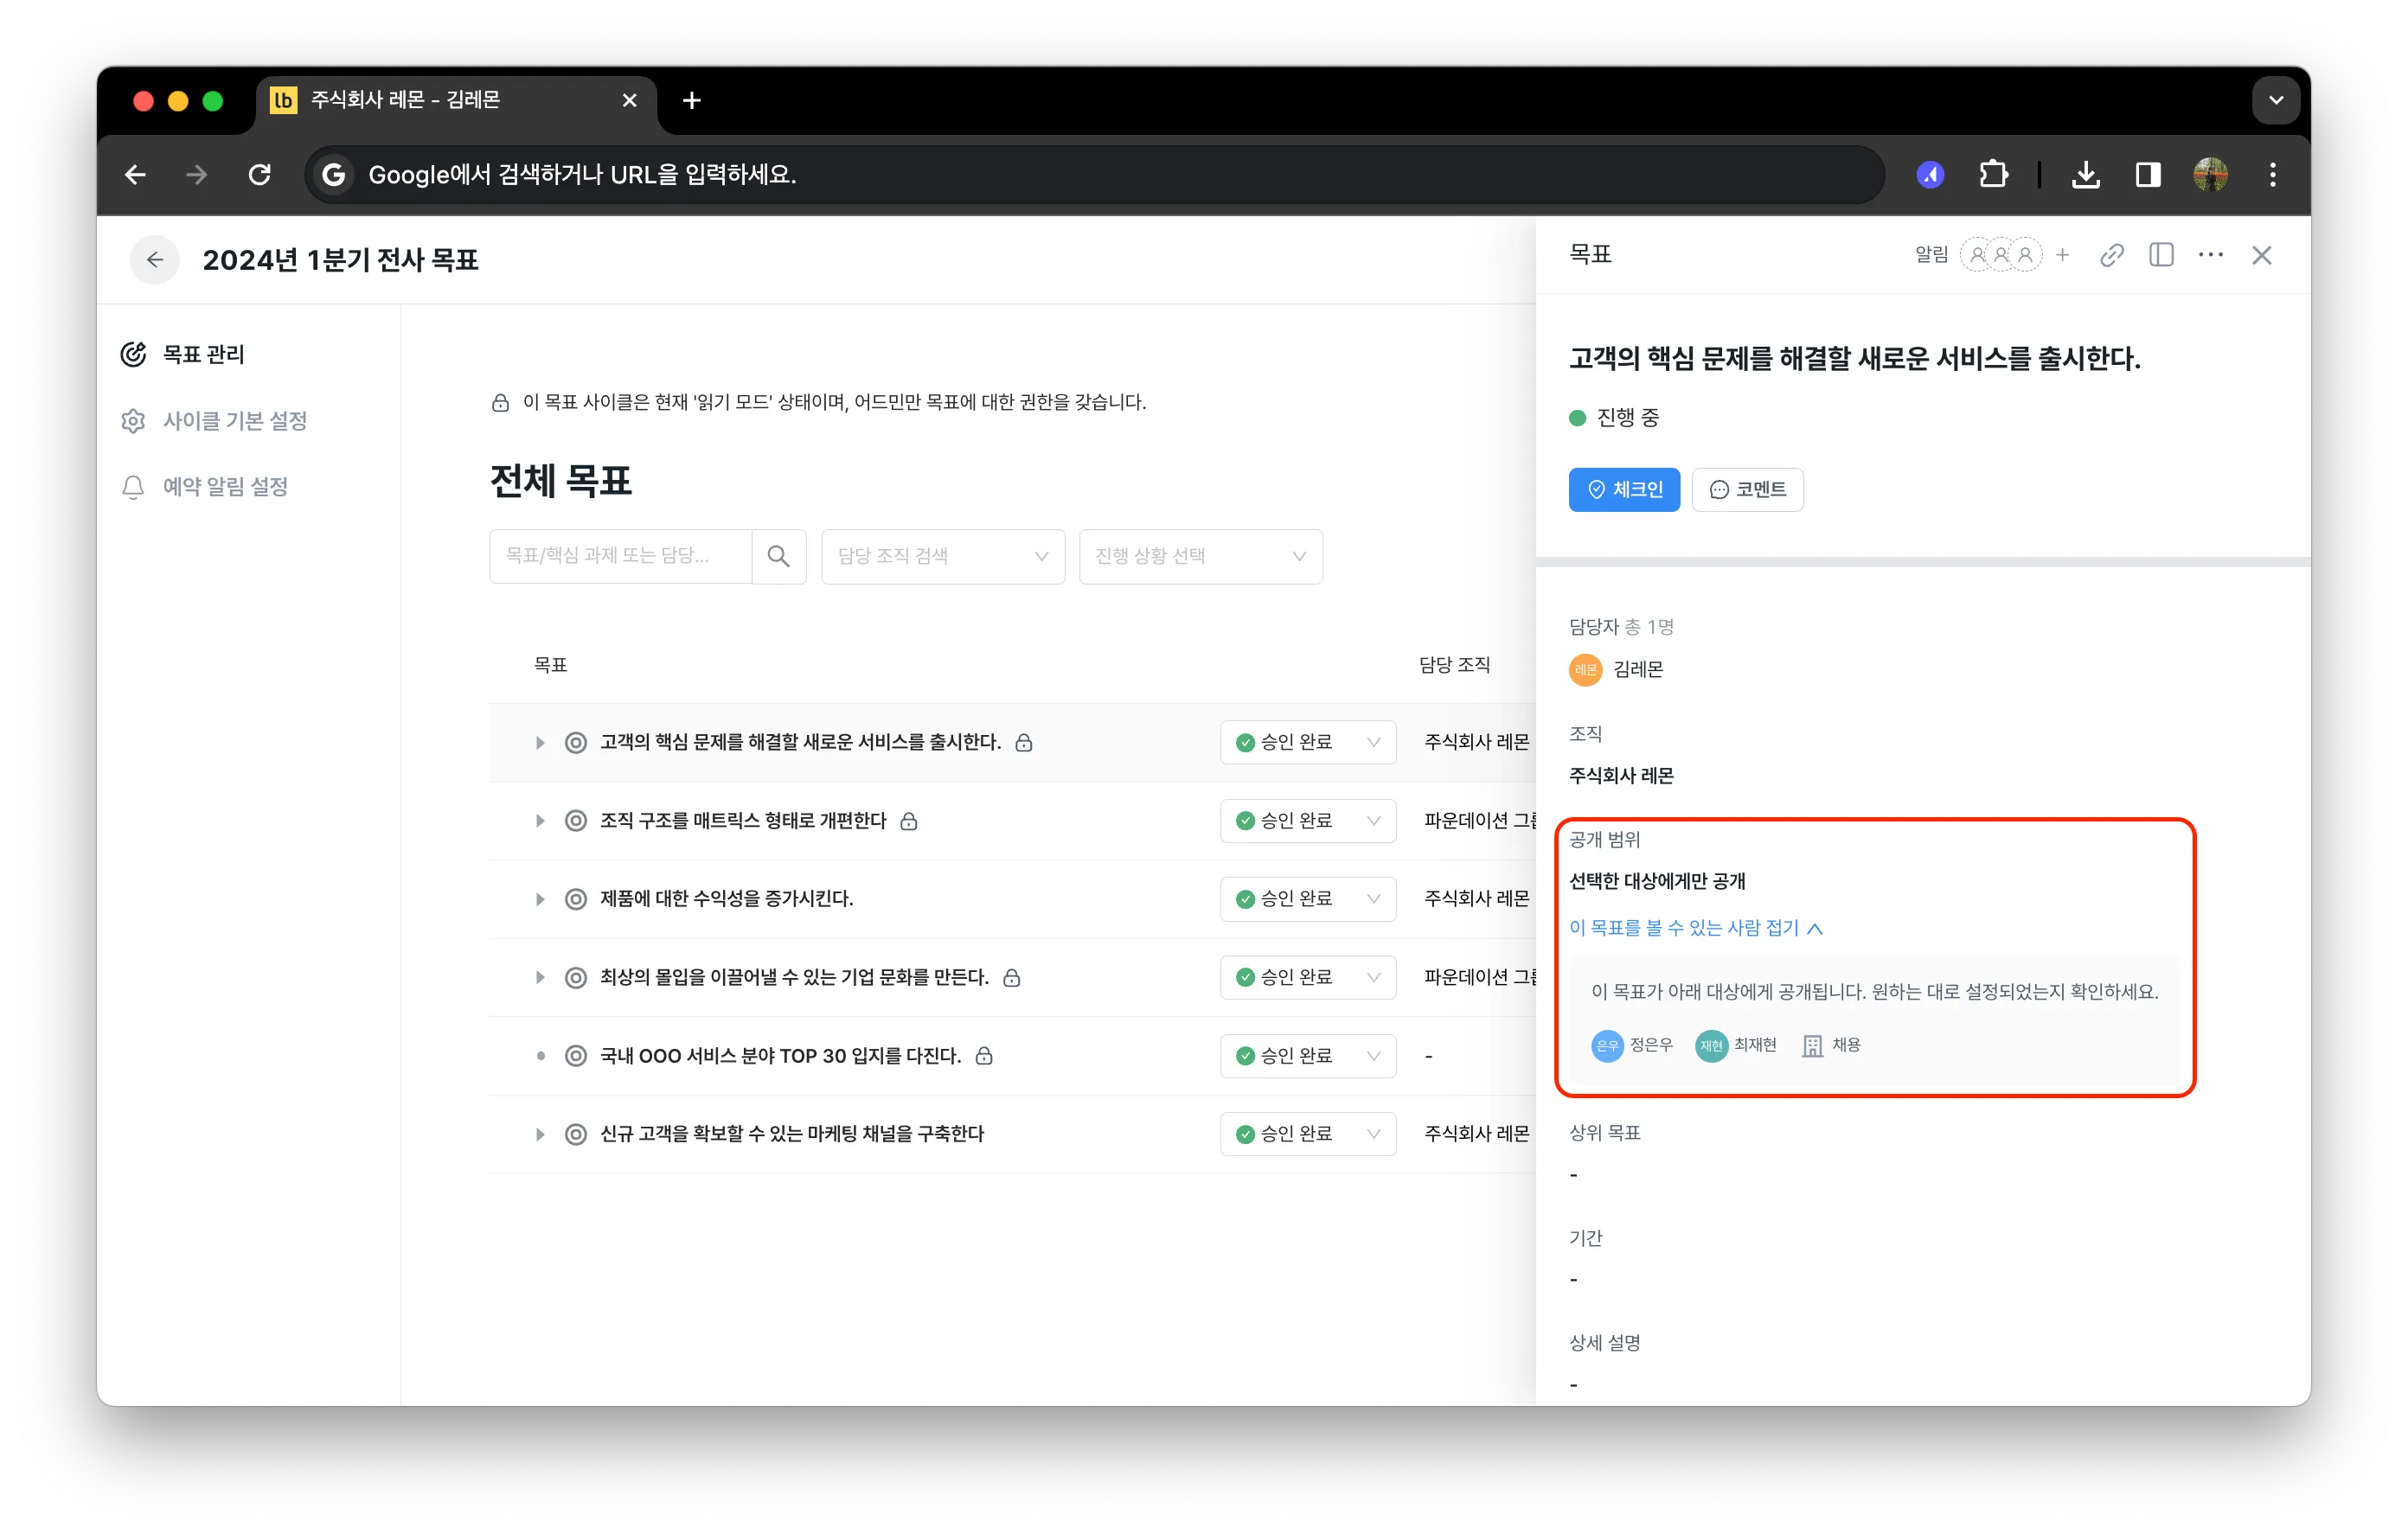This screenshot has width=2408, height=1534.
Task: Click the browser address bar
Action: pos(1095,175)
